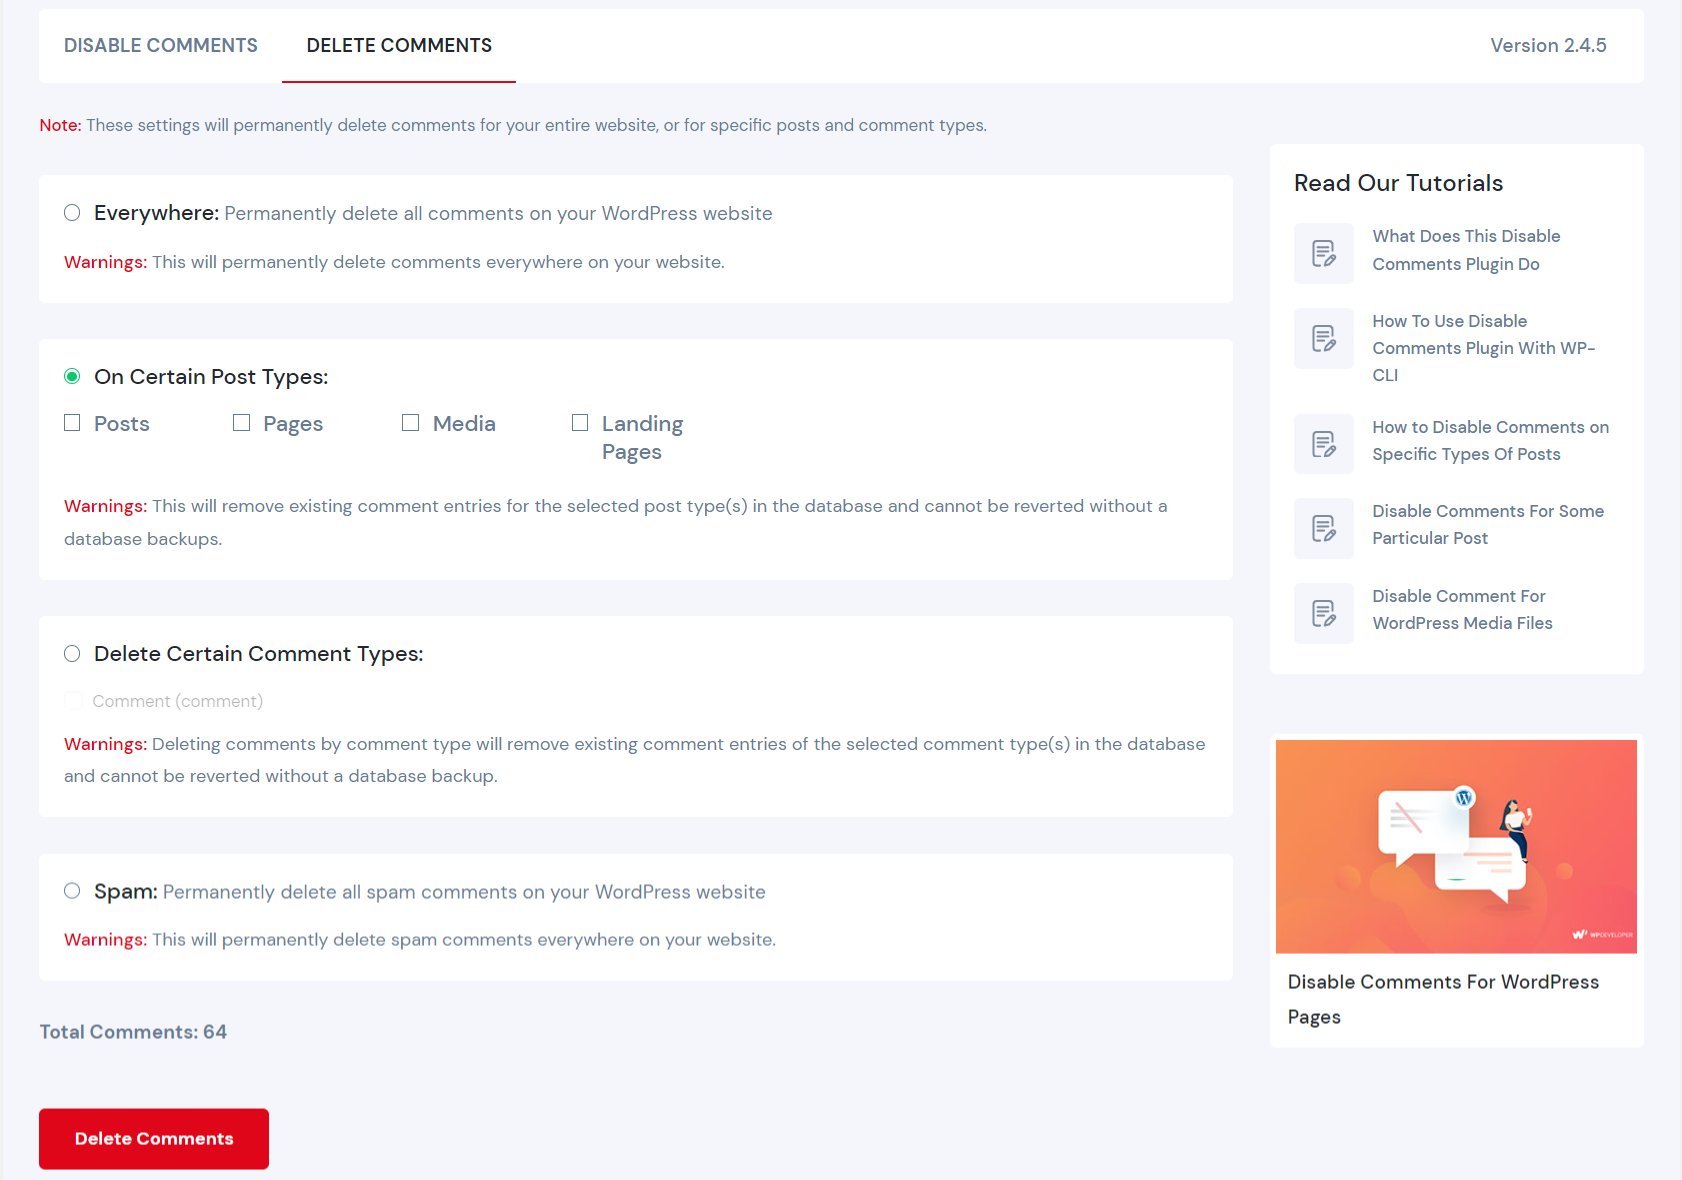Tick the Landing Pages checkbox
The height and width of the screenshot is (1180, 1682).
pyautogui.click(x=580, y=423)
